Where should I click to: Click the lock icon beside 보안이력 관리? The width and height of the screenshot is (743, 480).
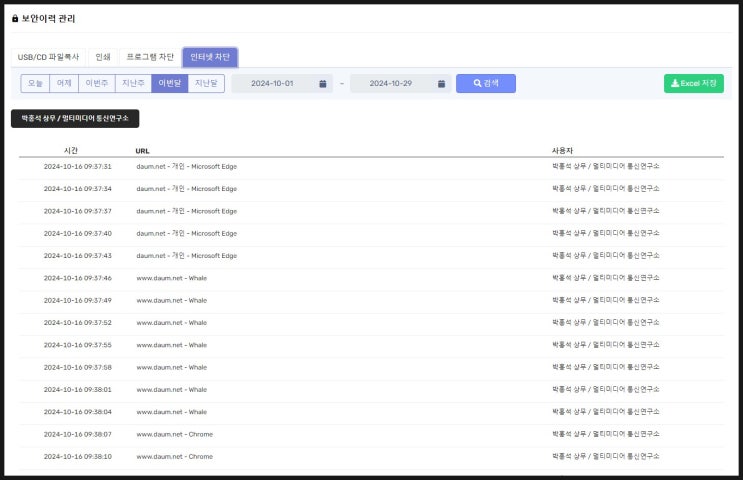tap(15, 18)
